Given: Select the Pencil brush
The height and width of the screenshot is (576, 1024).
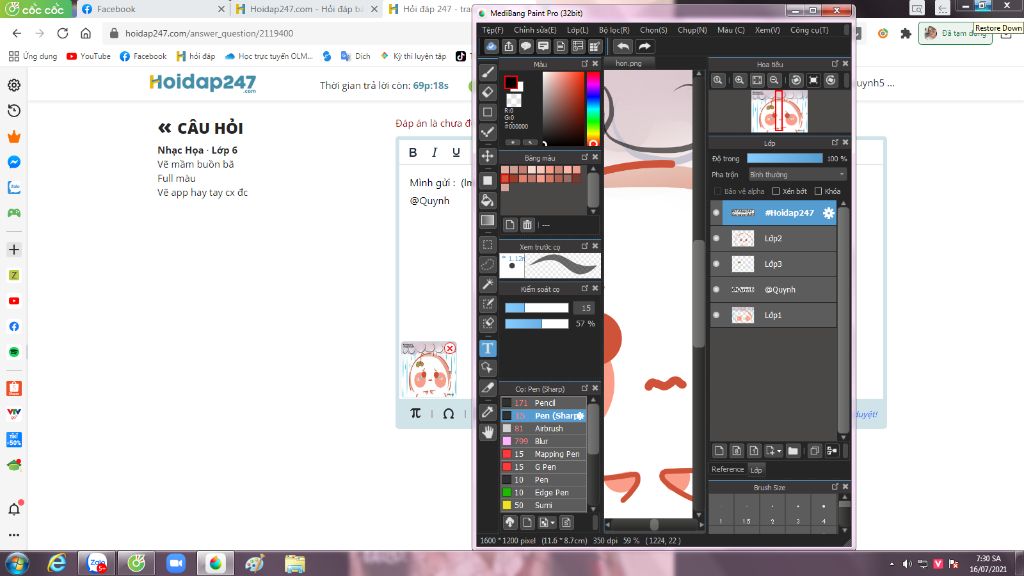Looking at the screenshot, I should click(x=543, y=403).
